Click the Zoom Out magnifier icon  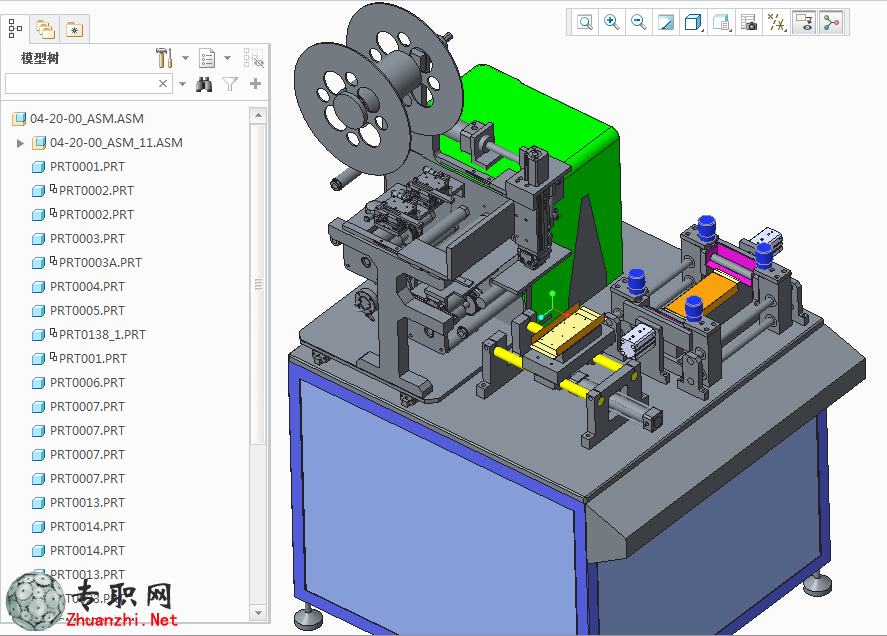point(639,23)
